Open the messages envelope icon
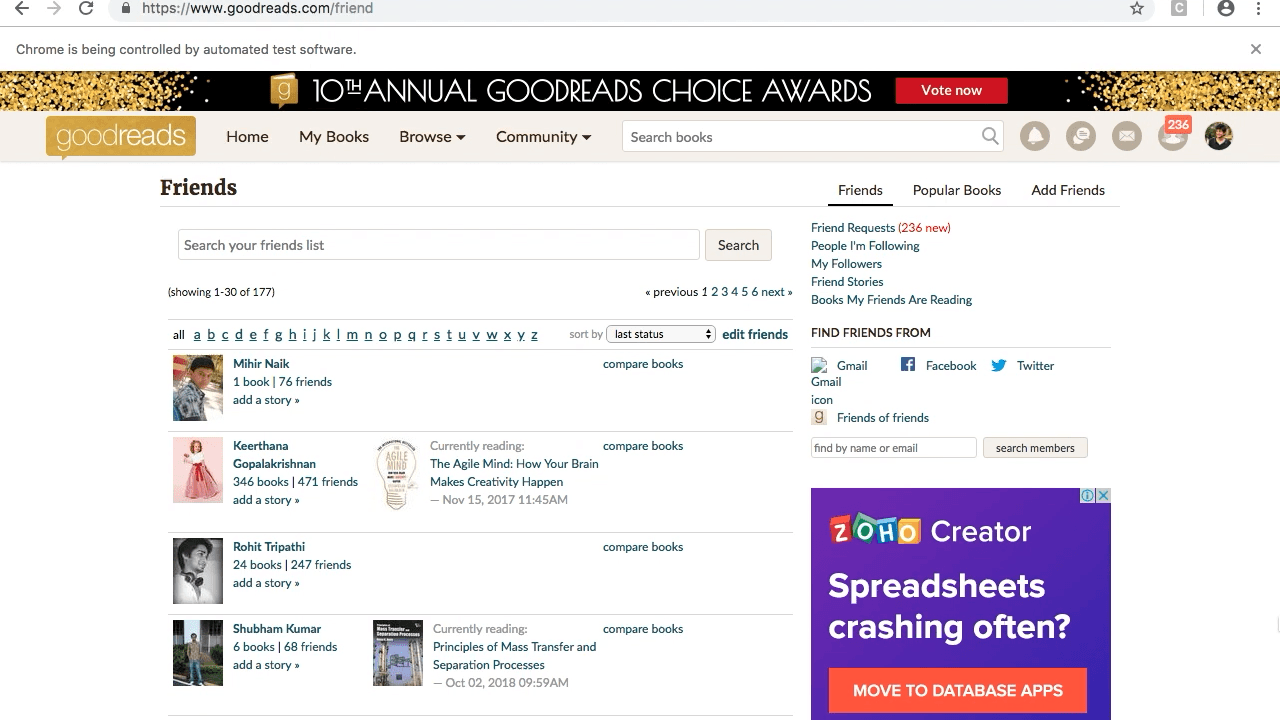This screenshot has height=720, width=1280. coord(1127,136)
